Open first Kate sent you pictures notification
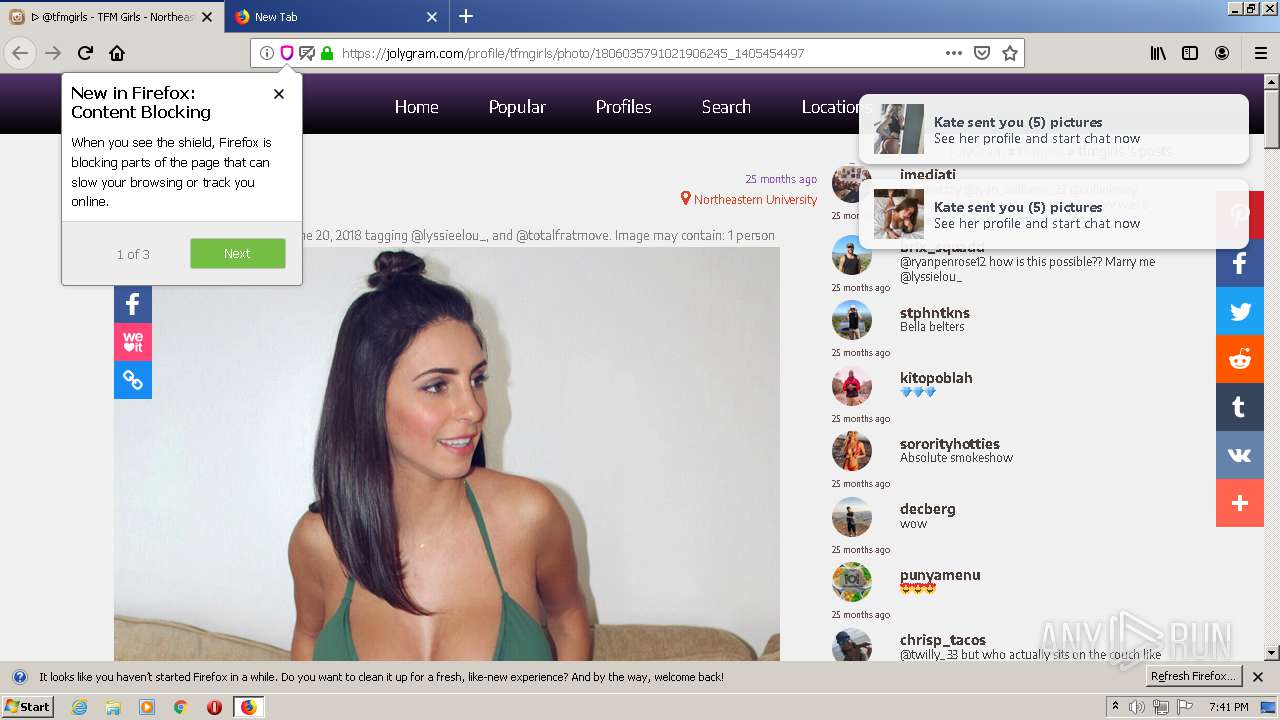Screen dimensions: 1280x720 click(1054, 129)
